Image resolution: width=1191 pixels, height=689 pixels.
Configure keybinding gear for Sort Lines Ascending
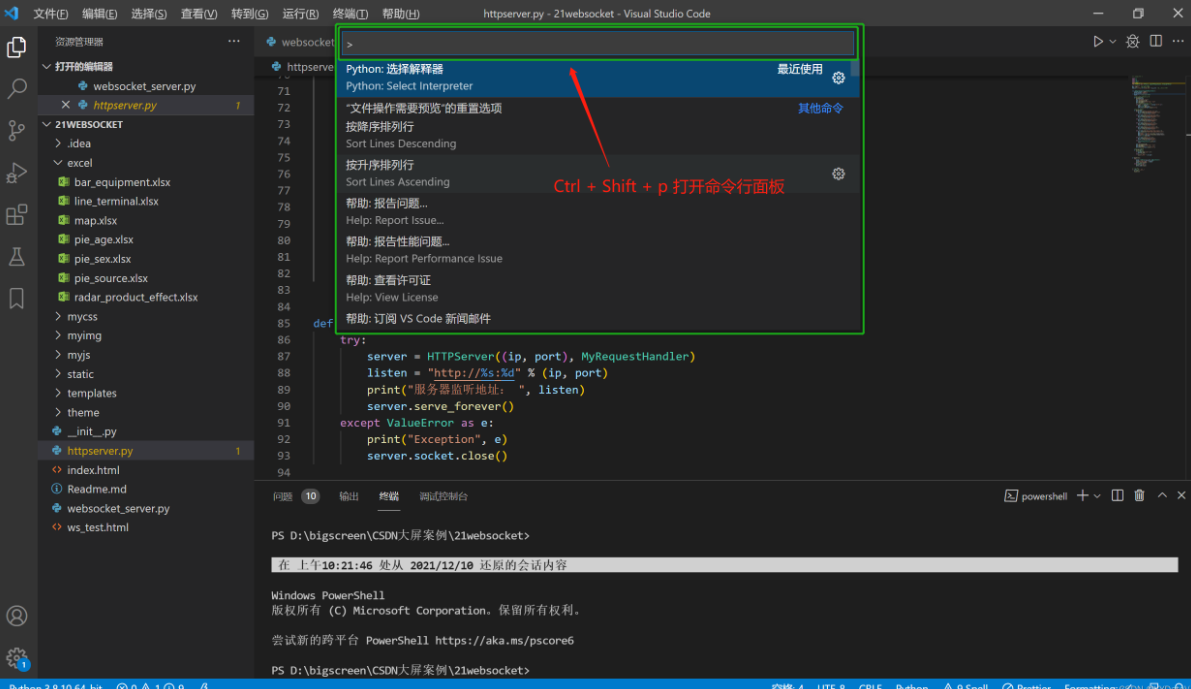click(839, 174)
